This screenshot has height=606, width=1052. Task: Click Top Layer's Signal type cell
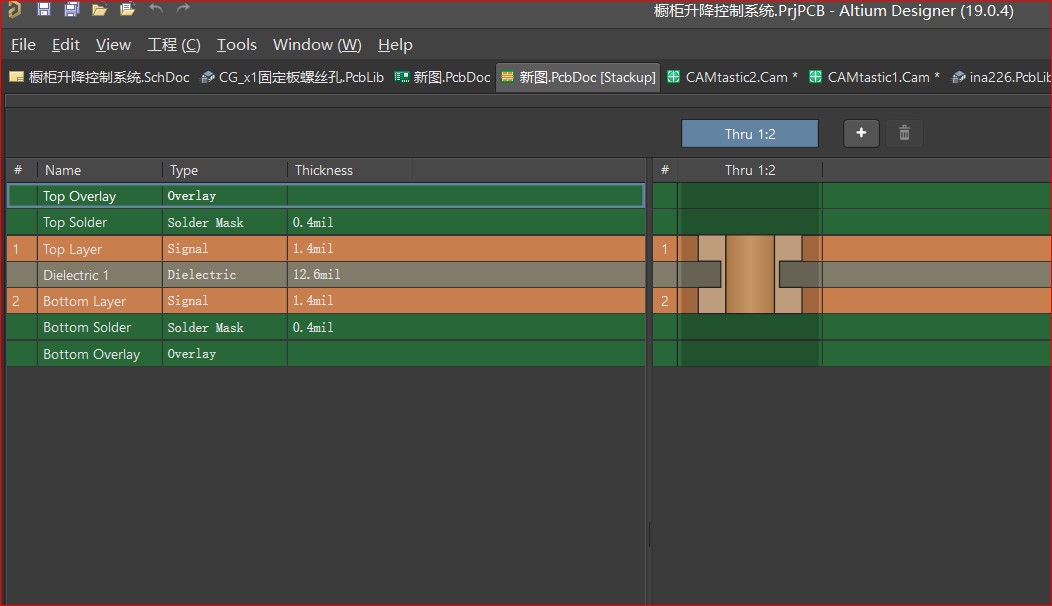224,248
